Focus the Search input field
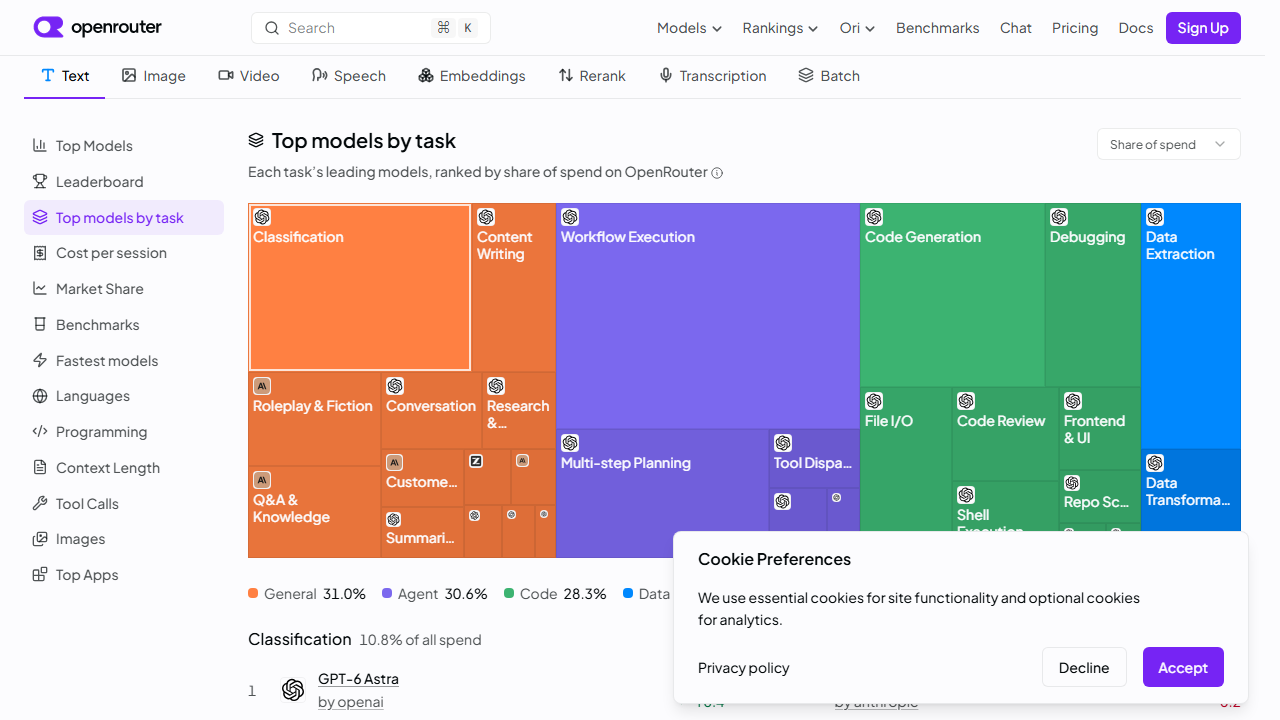 [371, 28]
